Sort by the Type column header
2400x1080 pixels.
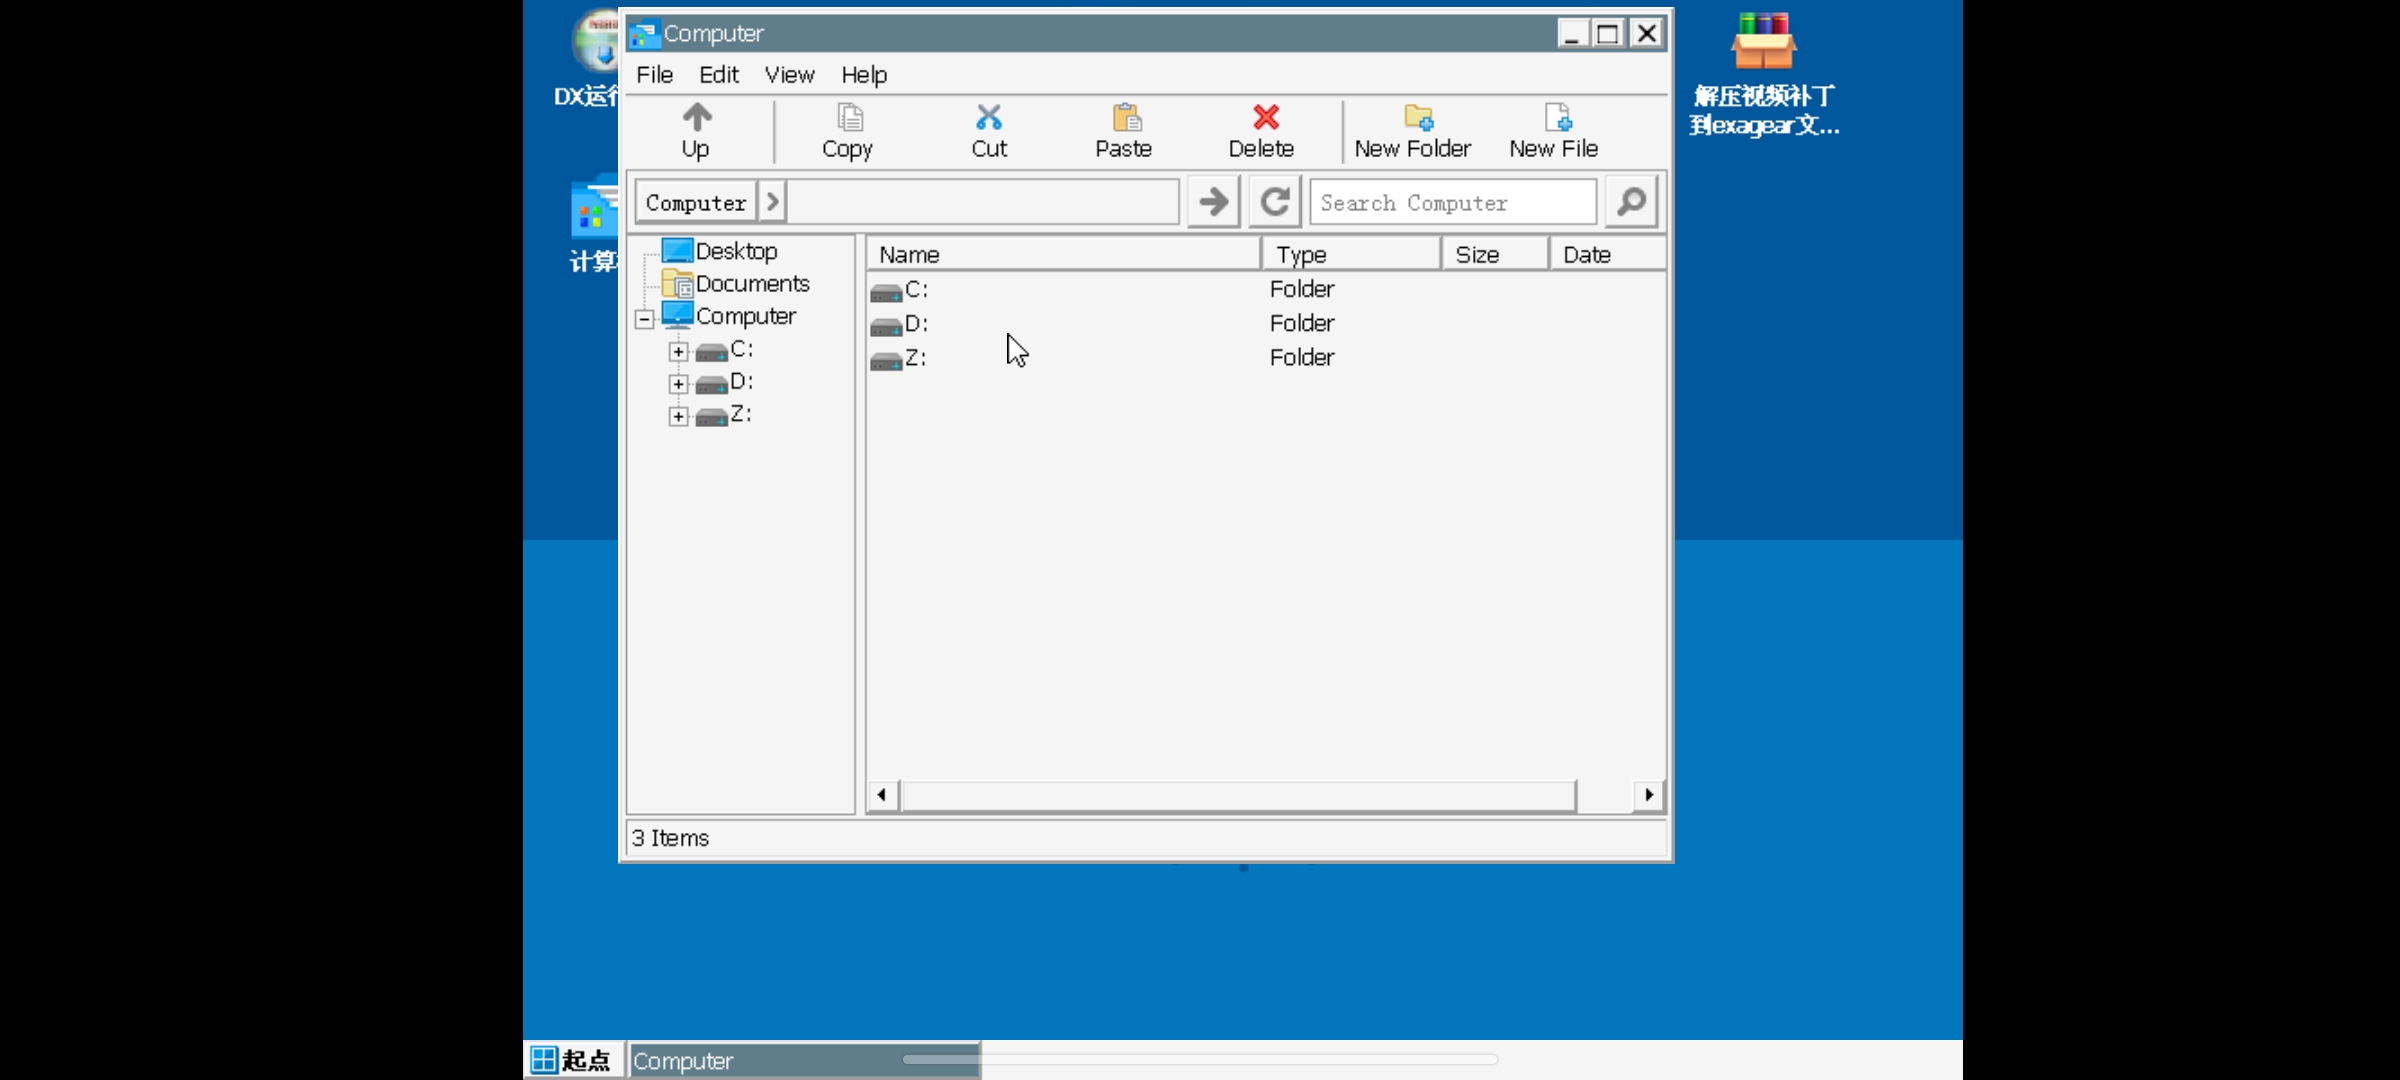point(1351,255)
